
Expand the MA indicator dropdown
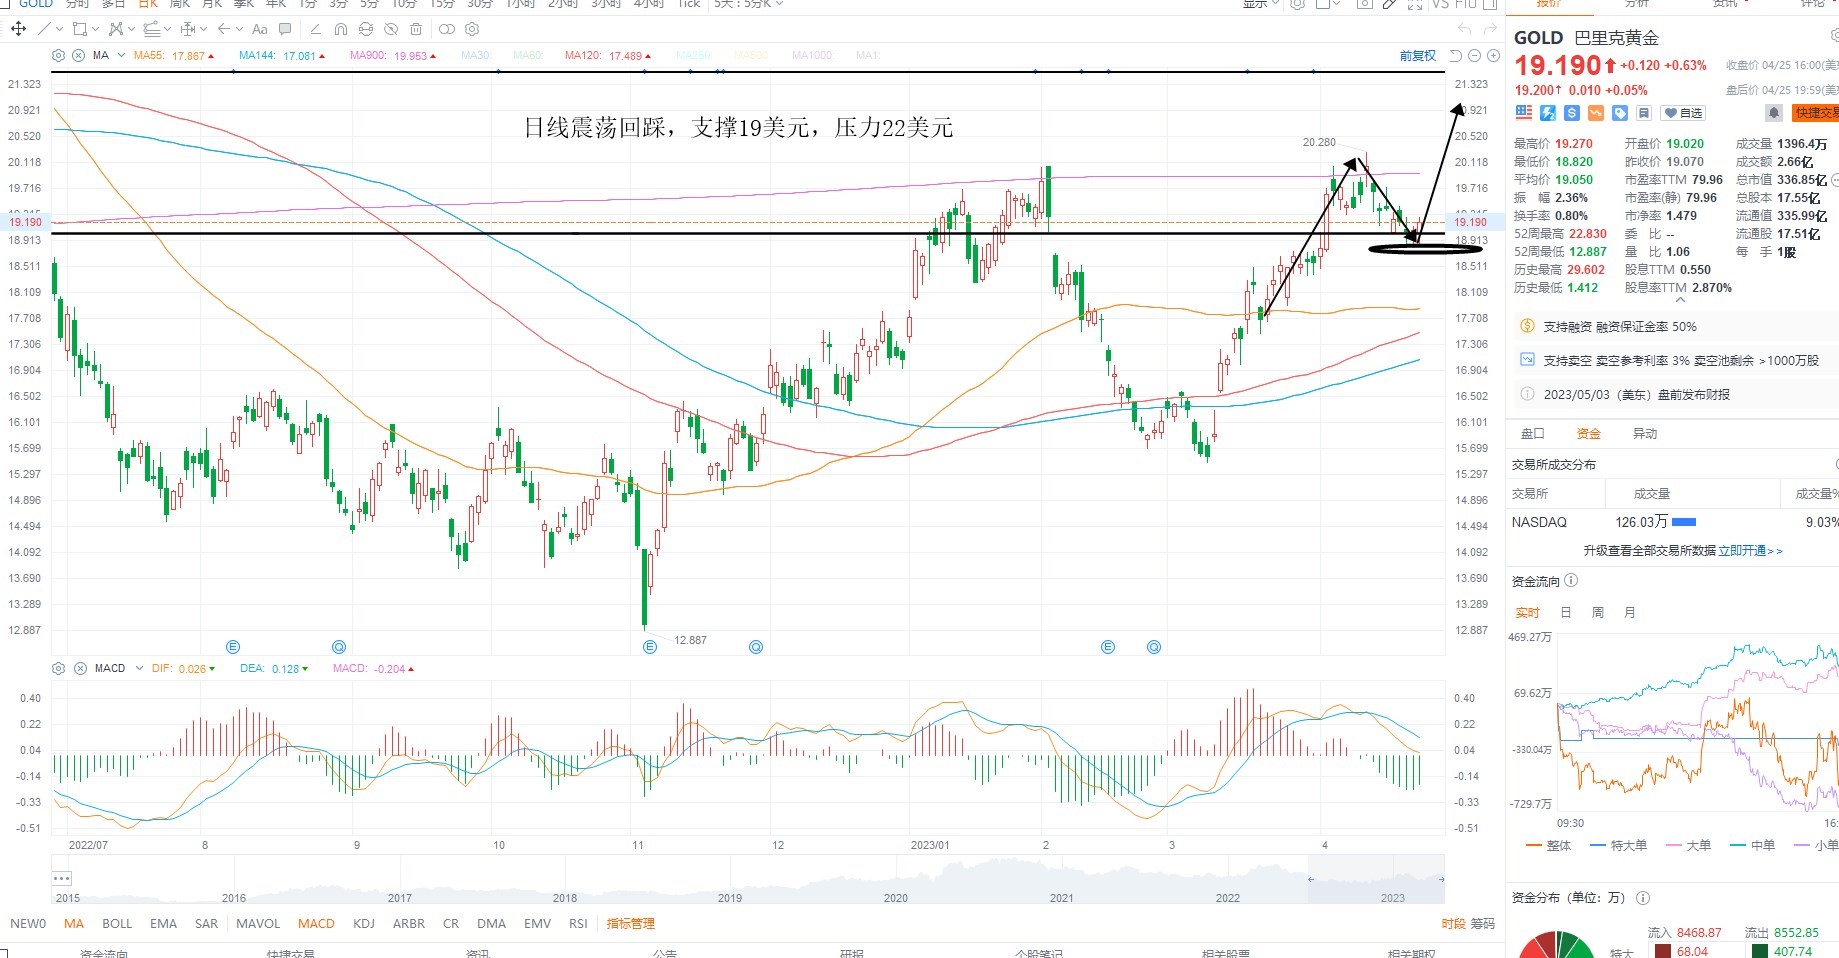[122, 56]
